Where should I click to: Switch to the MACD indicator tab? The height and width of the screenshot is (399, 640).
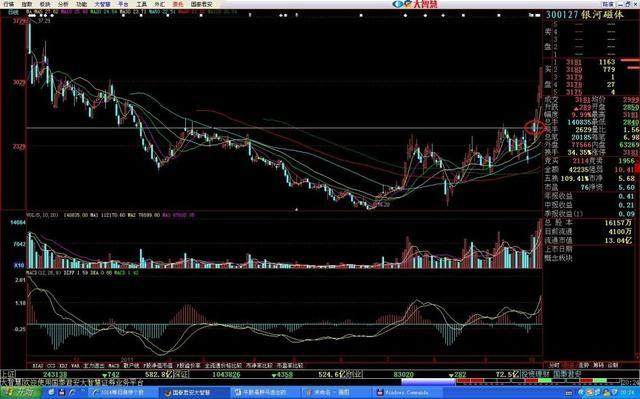point(114,366)
